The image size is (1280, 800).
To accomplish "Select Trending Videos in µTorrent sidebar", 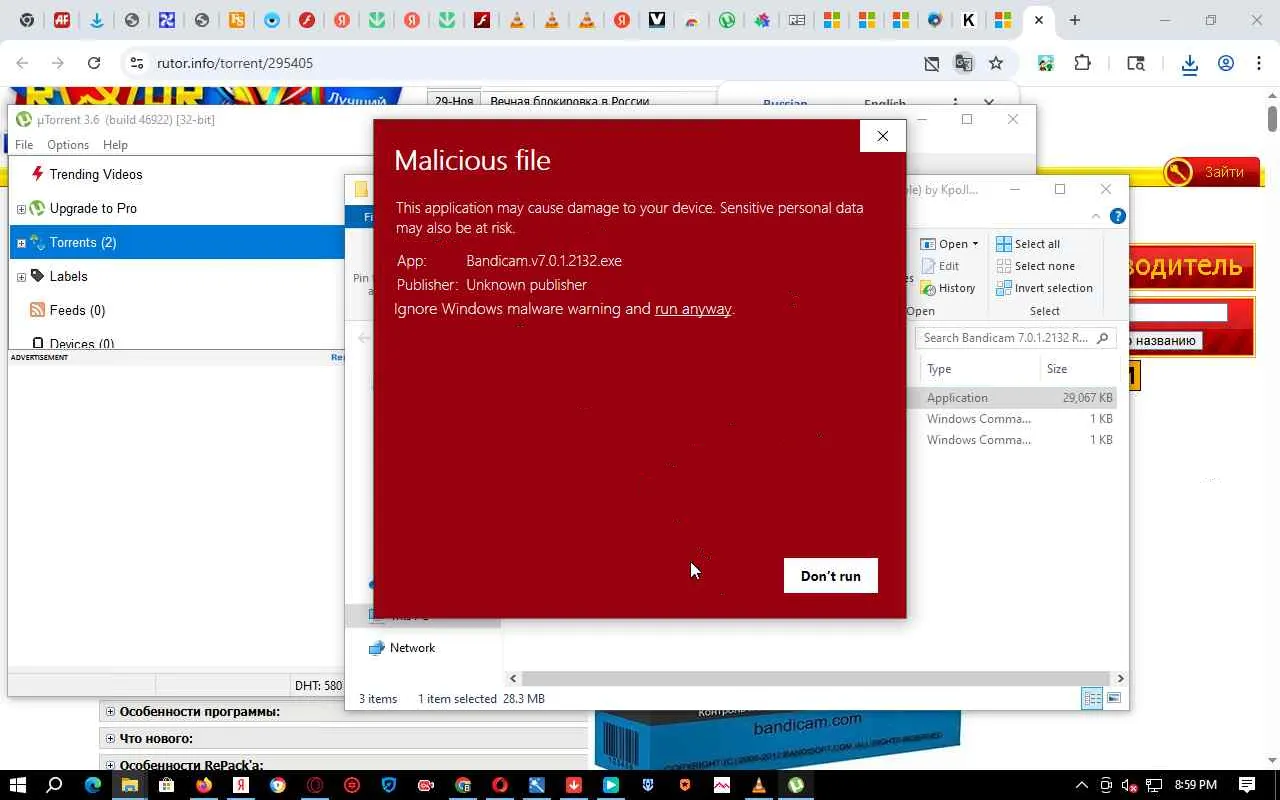I will pyautogui.click(x=96, y=174).
